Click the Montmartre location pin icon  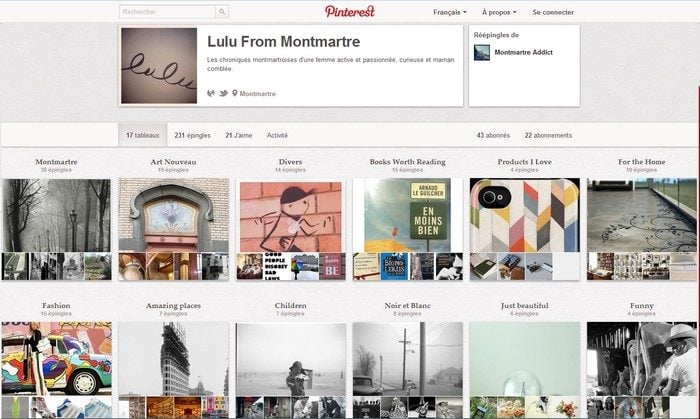[x=235, y=93]
